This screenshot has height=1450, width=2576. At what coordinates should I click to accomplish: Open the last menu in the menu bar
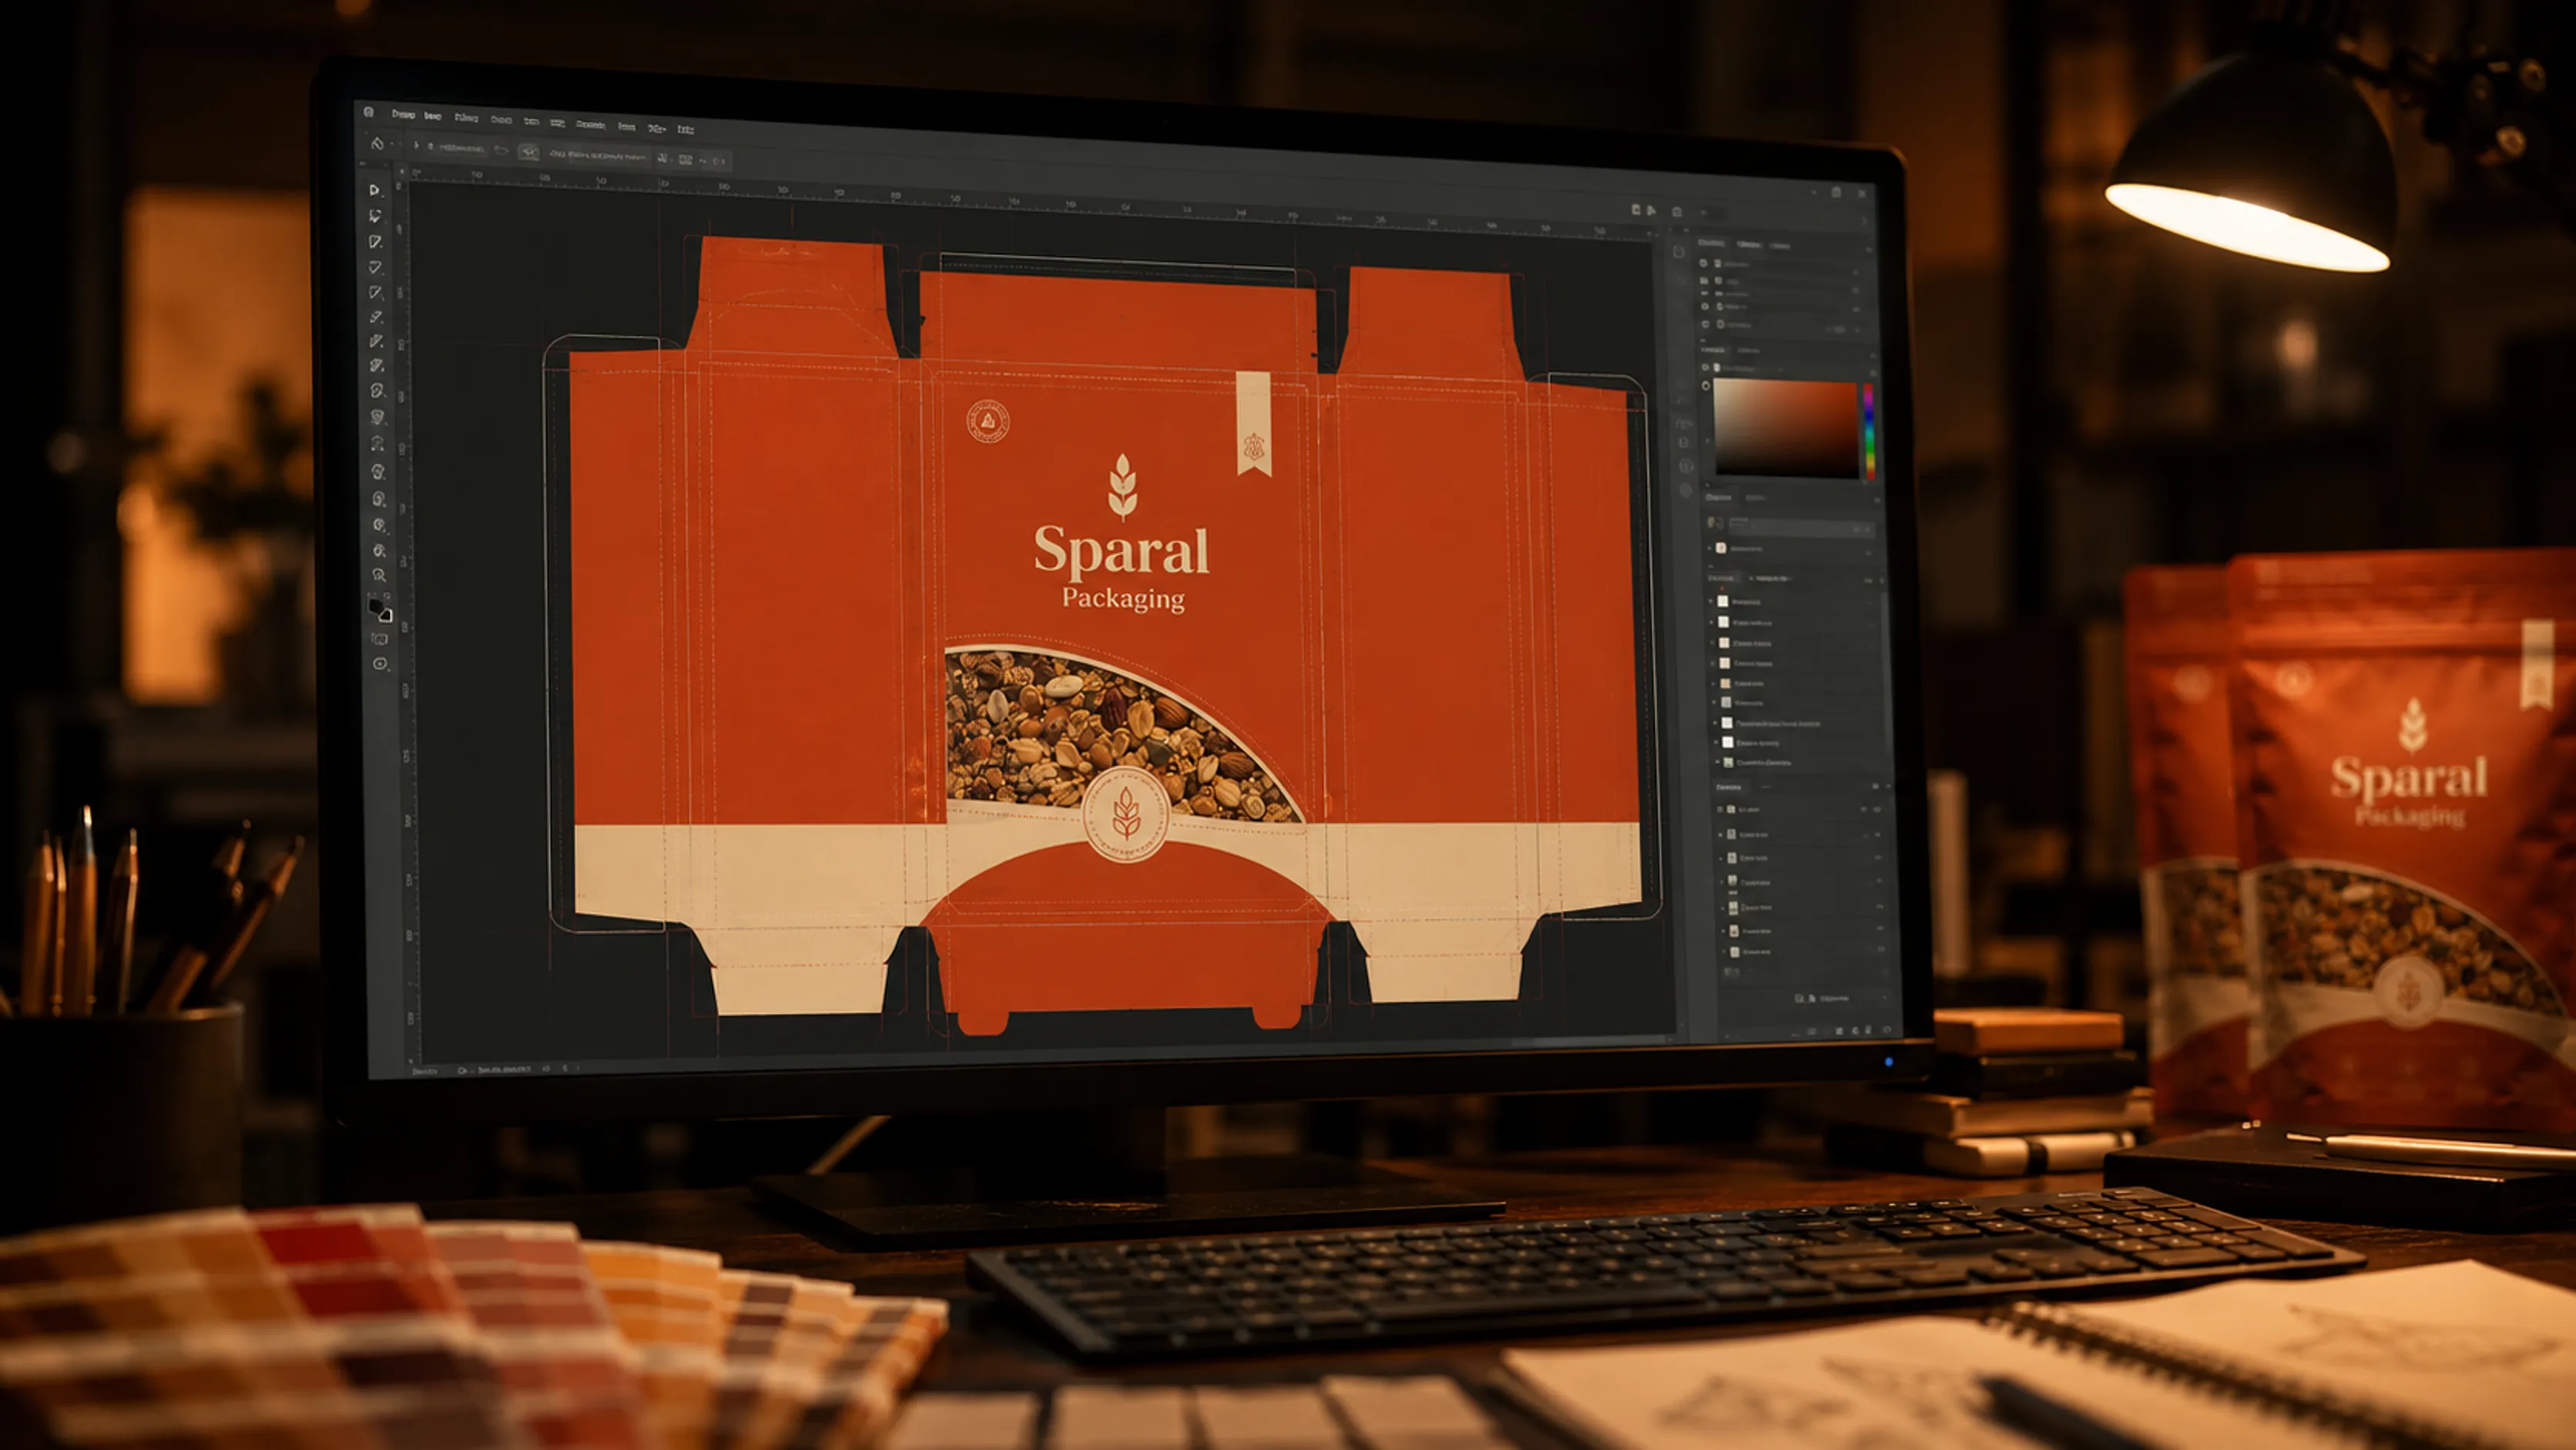click(x=686, y=129)
